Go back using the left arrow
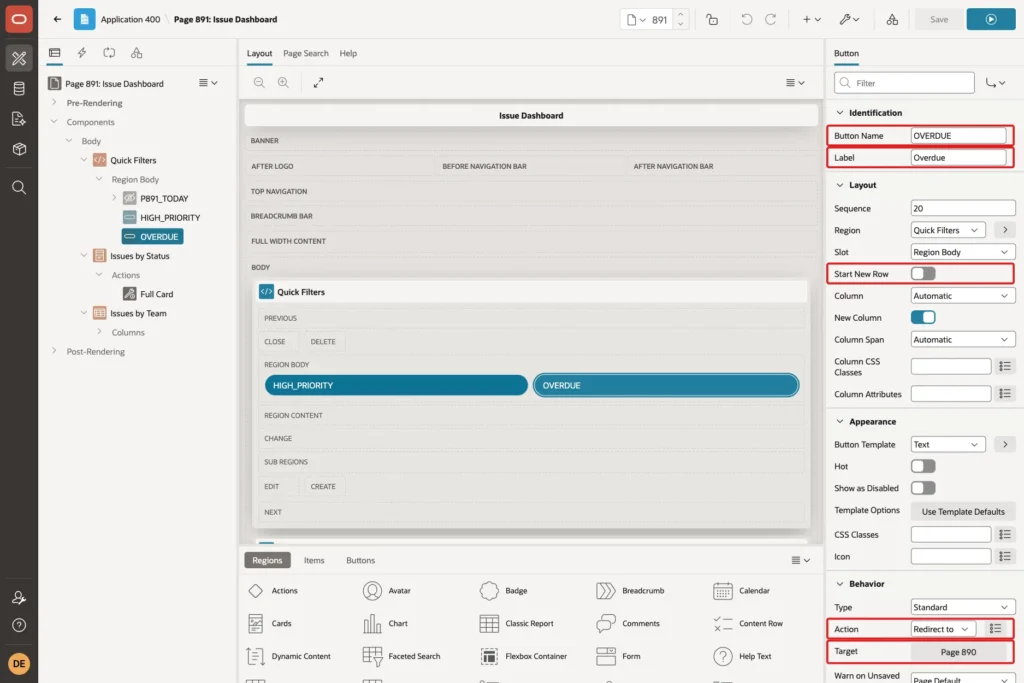 point(57,19)
